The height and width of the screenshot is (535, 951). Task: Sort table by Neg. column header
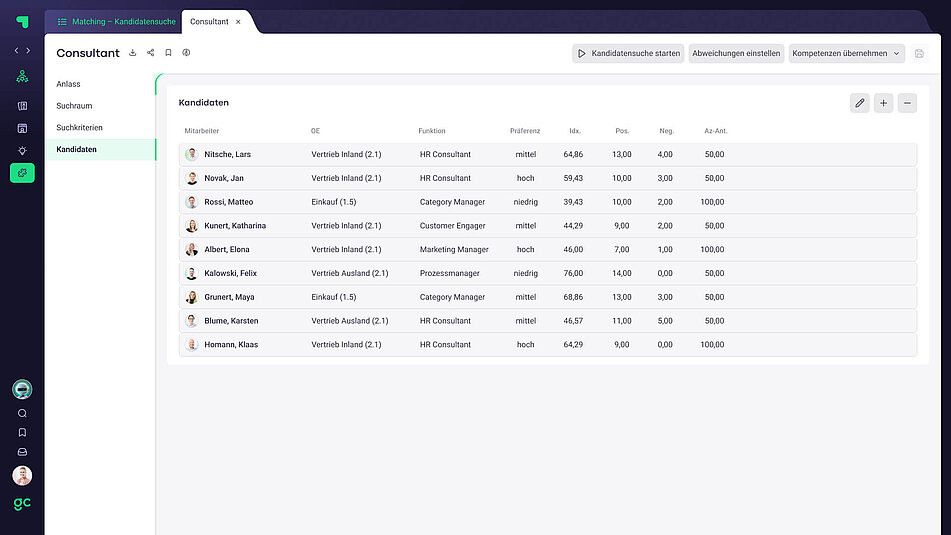(x=667, y=131)
